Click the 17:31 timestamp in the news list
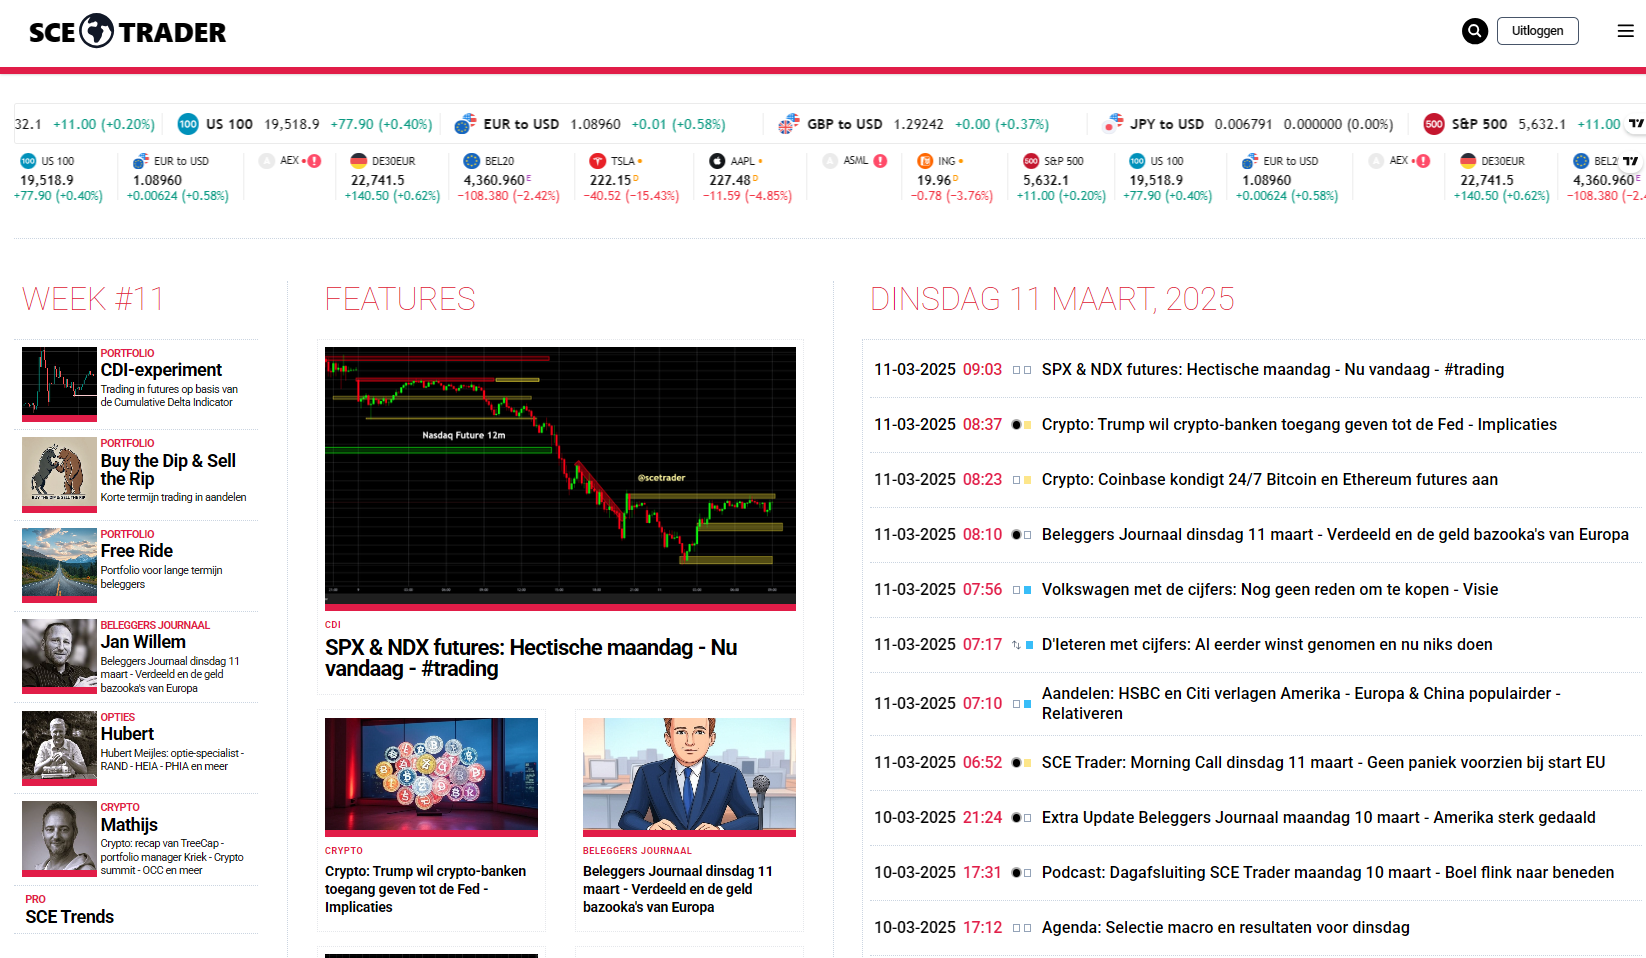The height and width of the screenshot is (958, 1646). [982, 873]
